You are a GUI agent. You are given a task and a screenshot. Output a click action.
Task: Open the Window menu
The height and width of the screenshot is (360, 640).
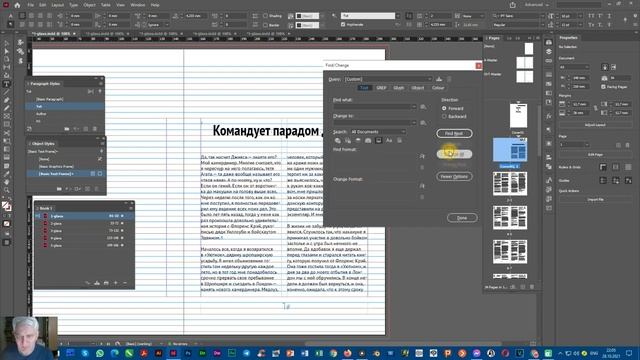coord(138,5)
